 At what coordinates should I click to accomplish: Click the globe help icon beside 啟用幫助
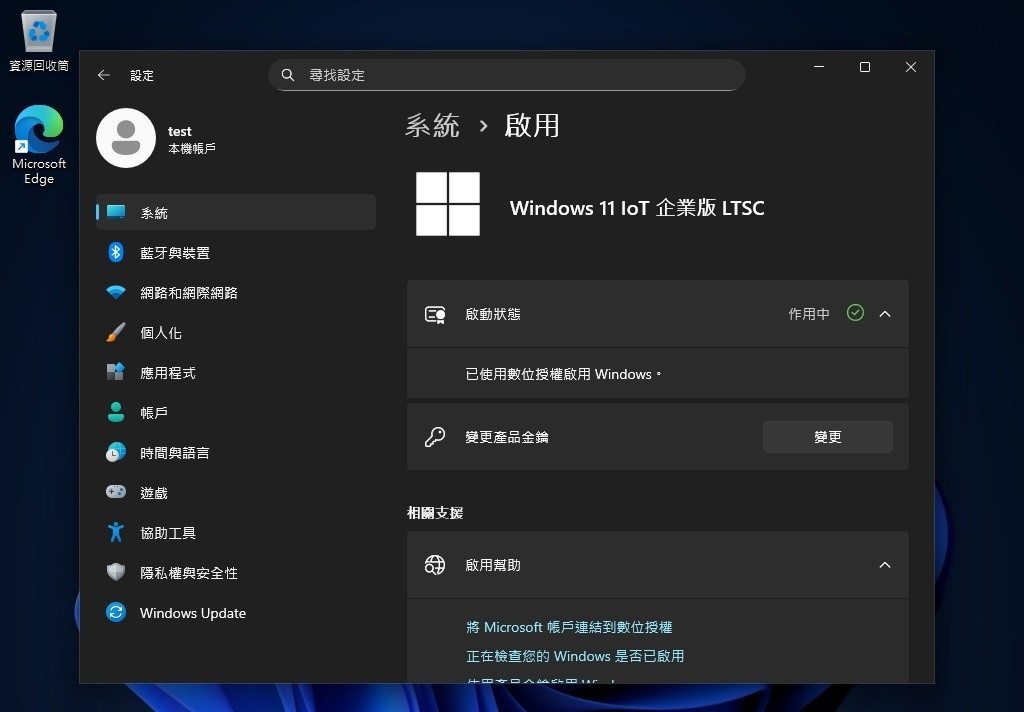(x=435, y=564)
